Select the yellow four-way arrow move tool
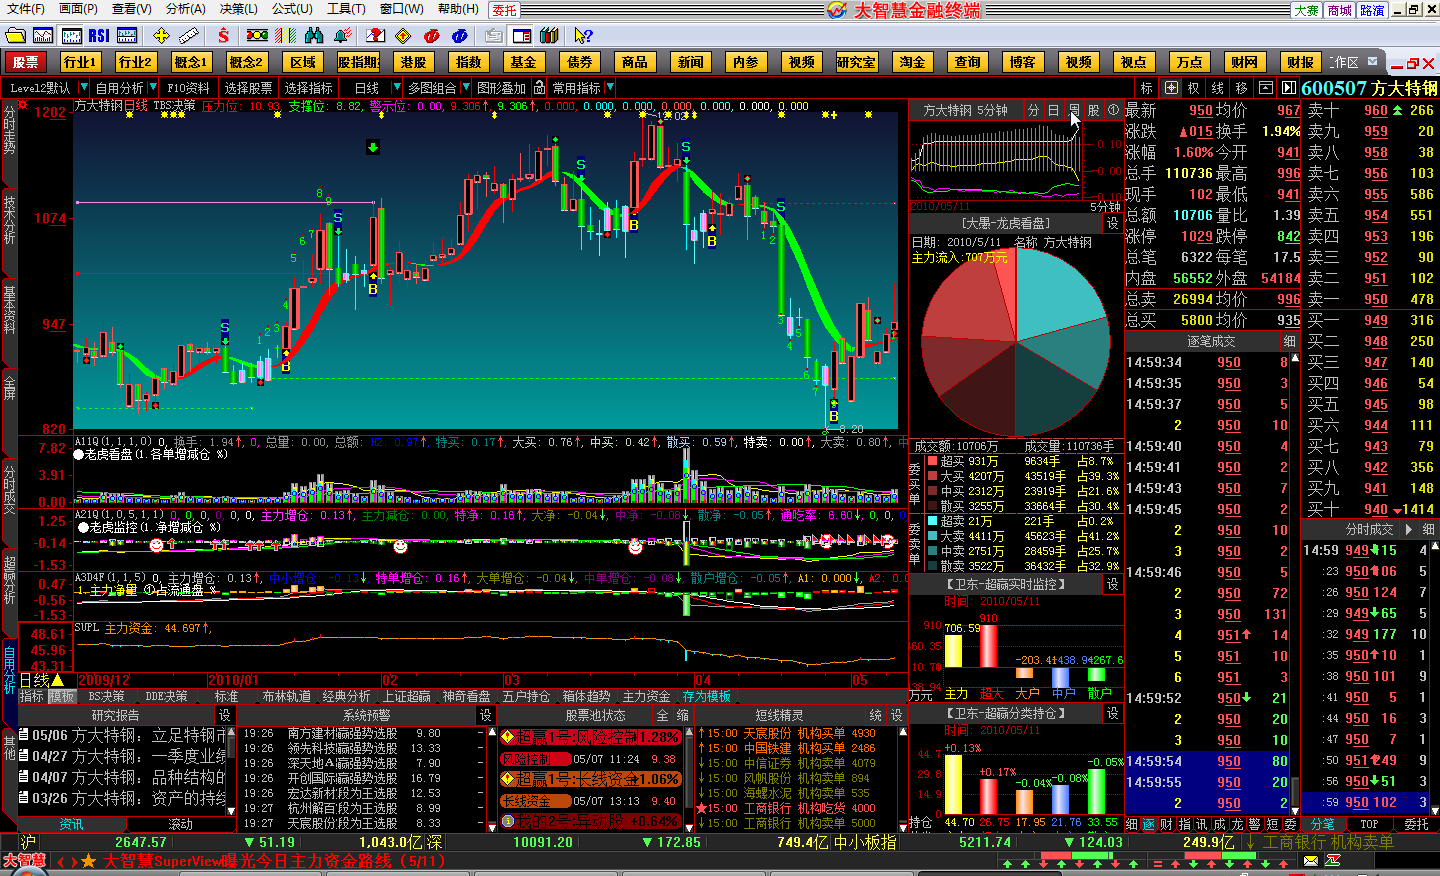The width and height of the screenshot is (1440, 876). (x=161, y=35)
